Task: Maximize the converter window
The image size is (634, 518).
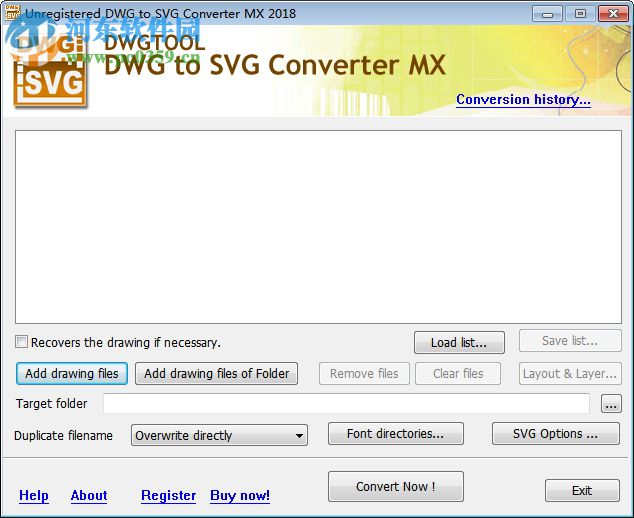Action: pos(580,14)
